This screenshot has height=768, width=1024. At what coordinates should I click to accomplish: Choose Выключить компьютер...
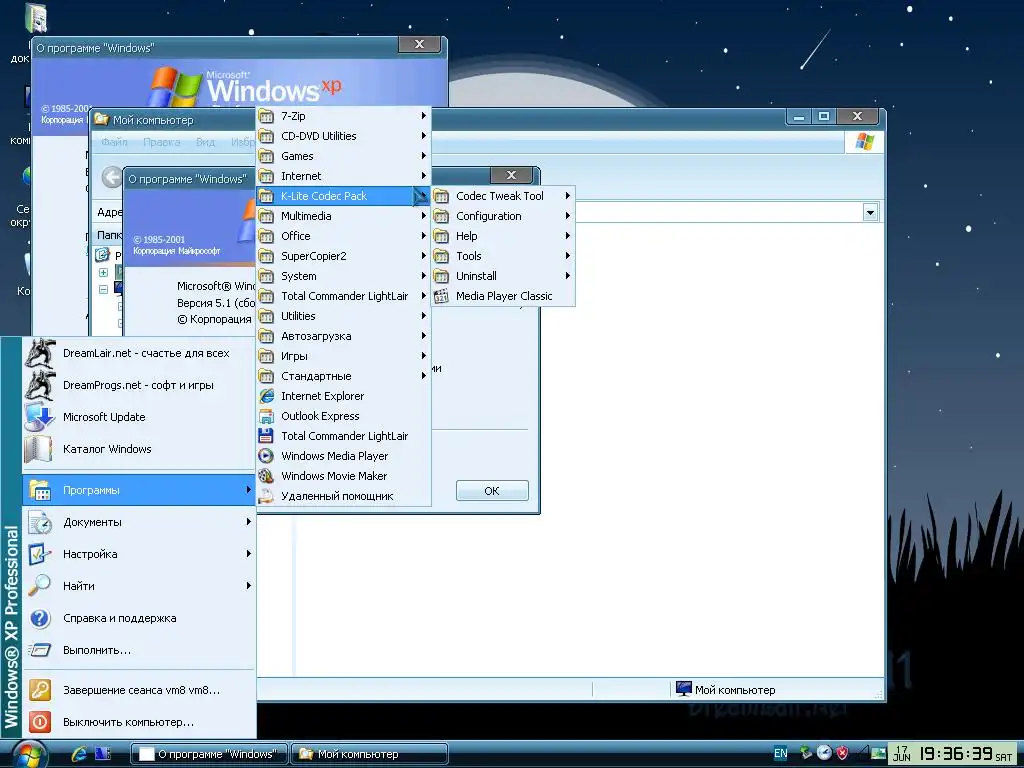click(x=138, y=722)
